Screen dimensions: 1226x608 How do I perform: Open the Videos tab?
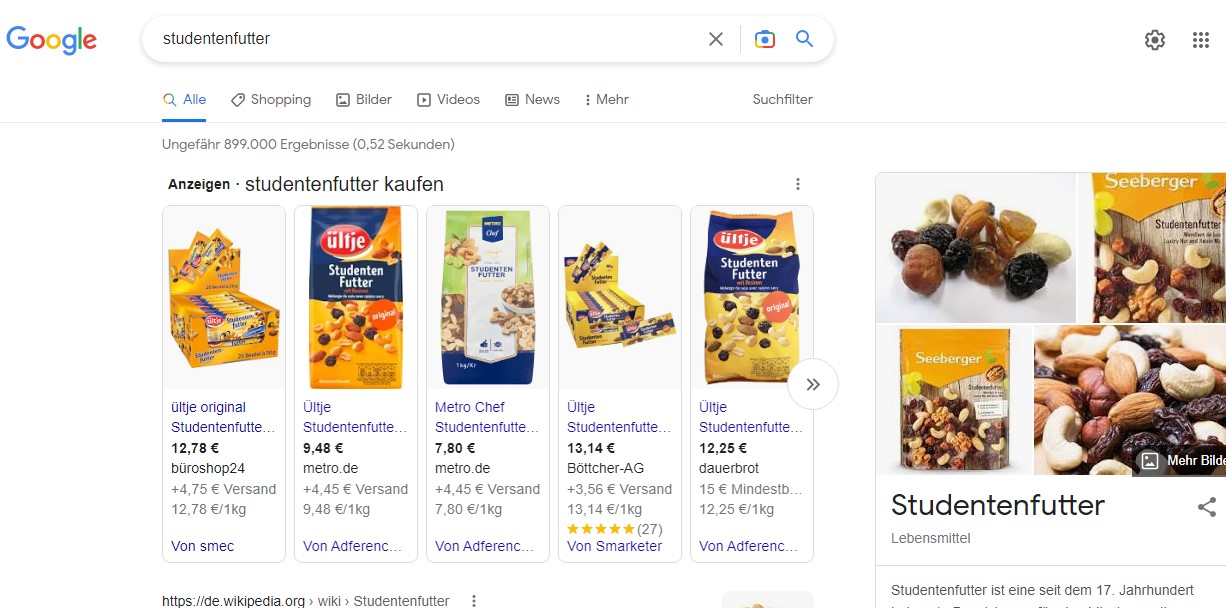[x=448, y=100]
